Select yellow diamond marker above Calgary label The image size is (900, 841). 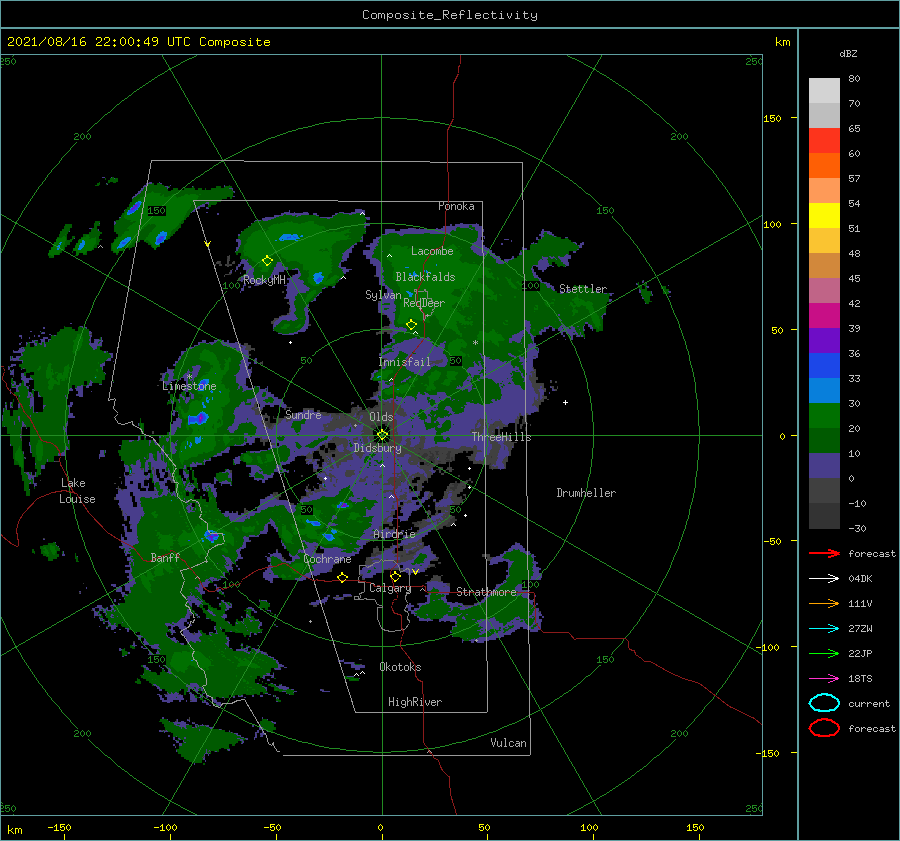[395, 576]
